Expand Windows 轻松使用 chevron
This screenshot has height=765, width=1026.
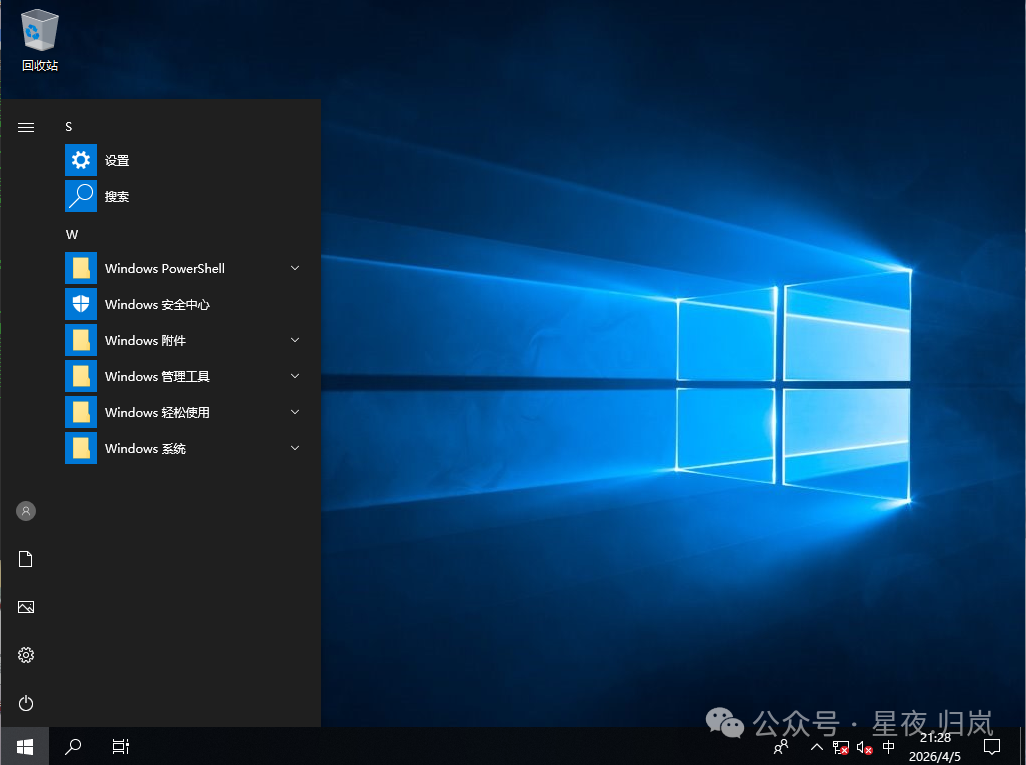coord(295,412)
